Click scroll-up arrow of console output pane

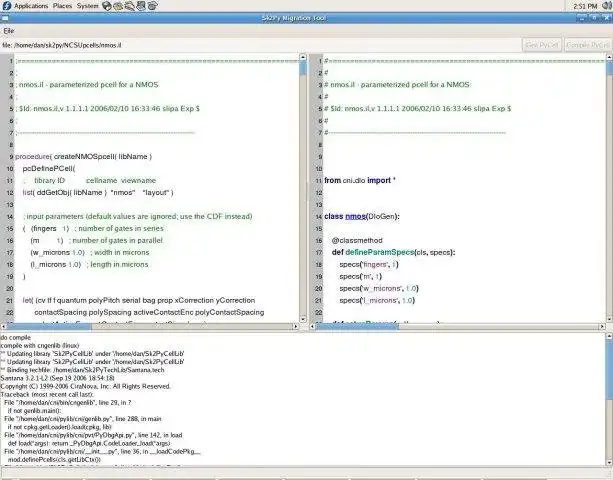click(x=609, y=336)
